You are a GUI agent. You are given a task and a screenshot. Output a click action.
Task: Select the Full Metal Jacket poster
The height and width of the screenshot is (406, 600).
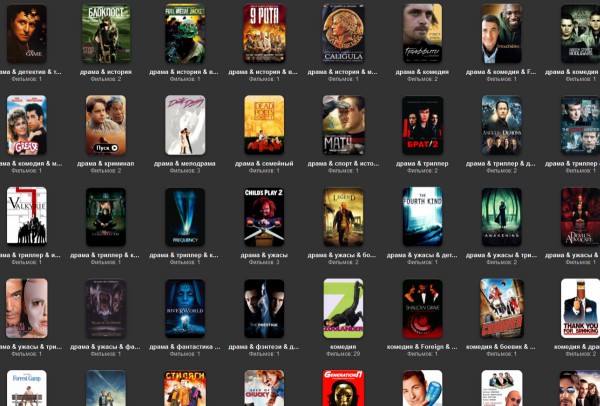pos(185,33)
